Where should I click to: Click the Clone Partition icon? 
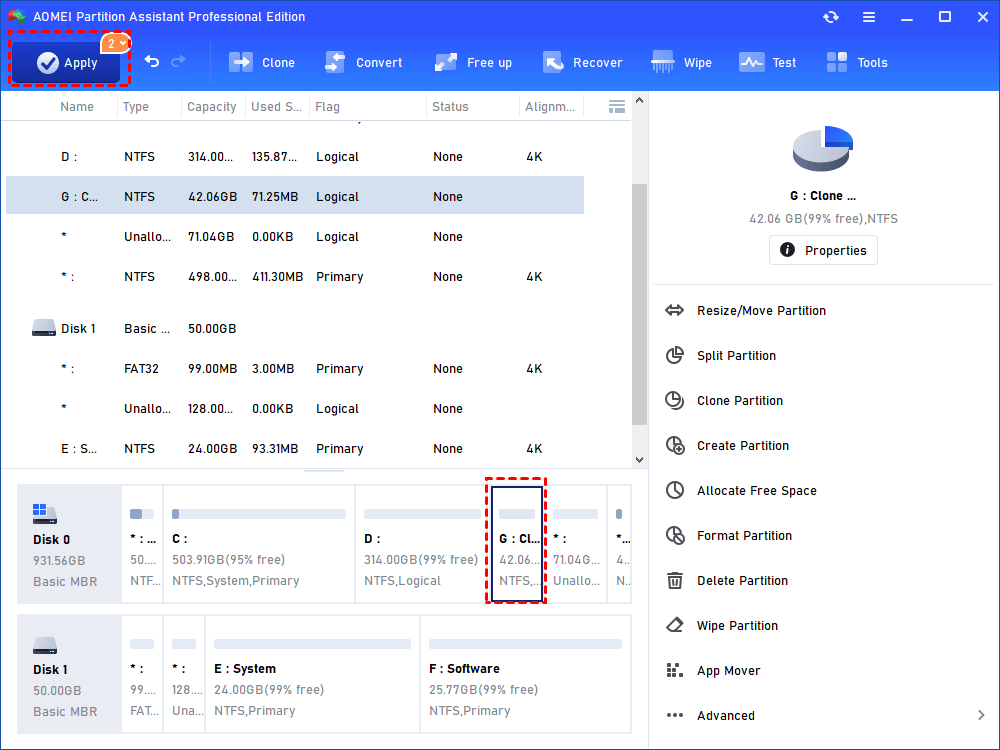675,400
